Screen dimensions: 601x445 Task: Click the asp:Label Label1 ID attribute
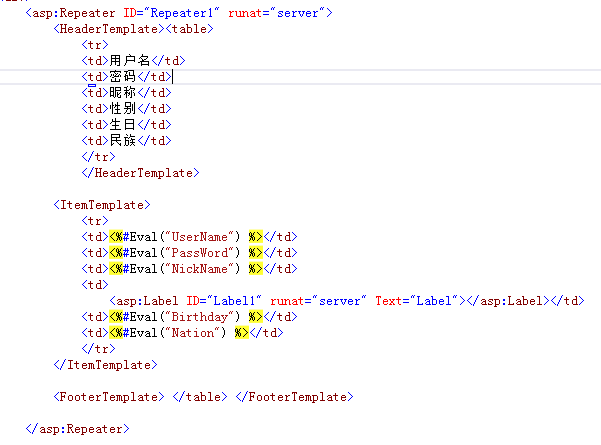click(224, 301)
